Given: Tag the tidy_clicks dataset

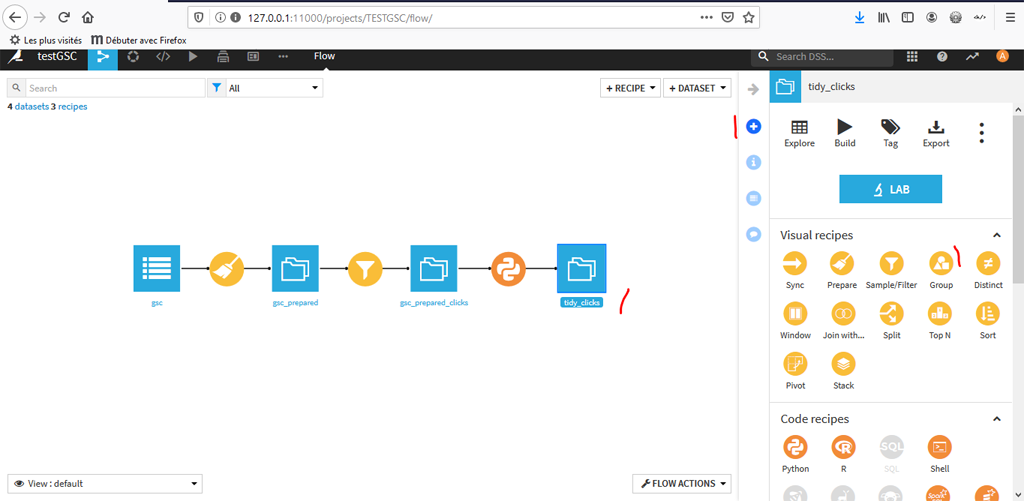Looking at the screenshot, I should [889, 133].
